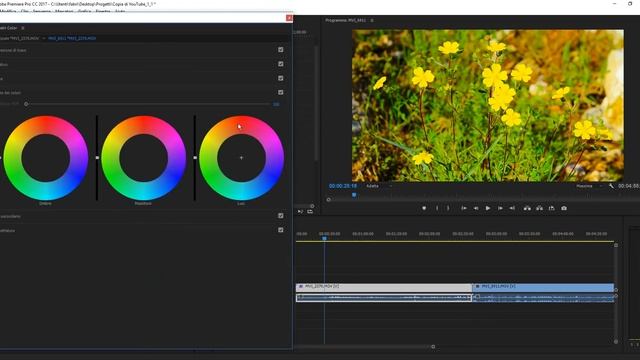Viewport: 640px width, 360px height.
Task: Click the blue value field beside top slider
Action: coord(276,104)
